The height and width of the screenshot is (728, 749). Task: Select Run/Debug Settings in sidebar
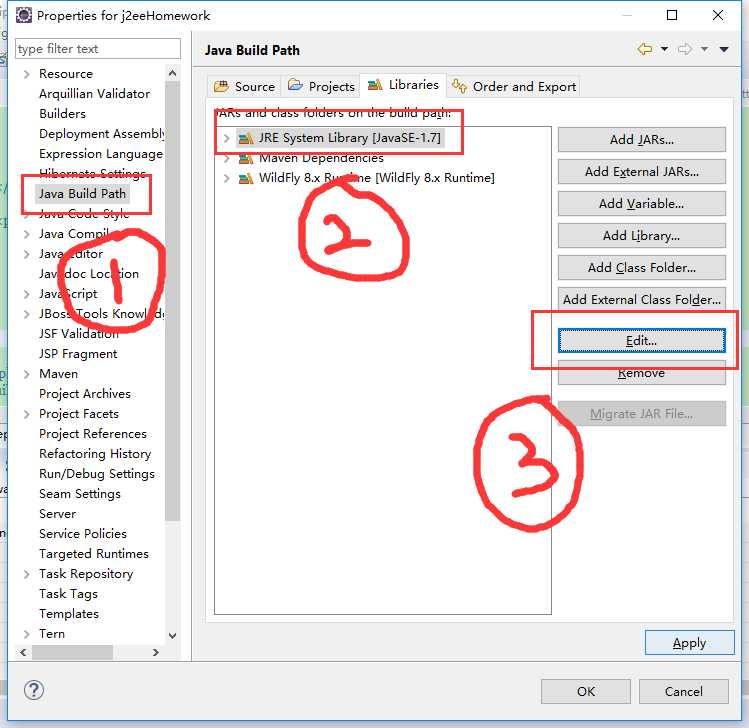click(x=97, y=474)
